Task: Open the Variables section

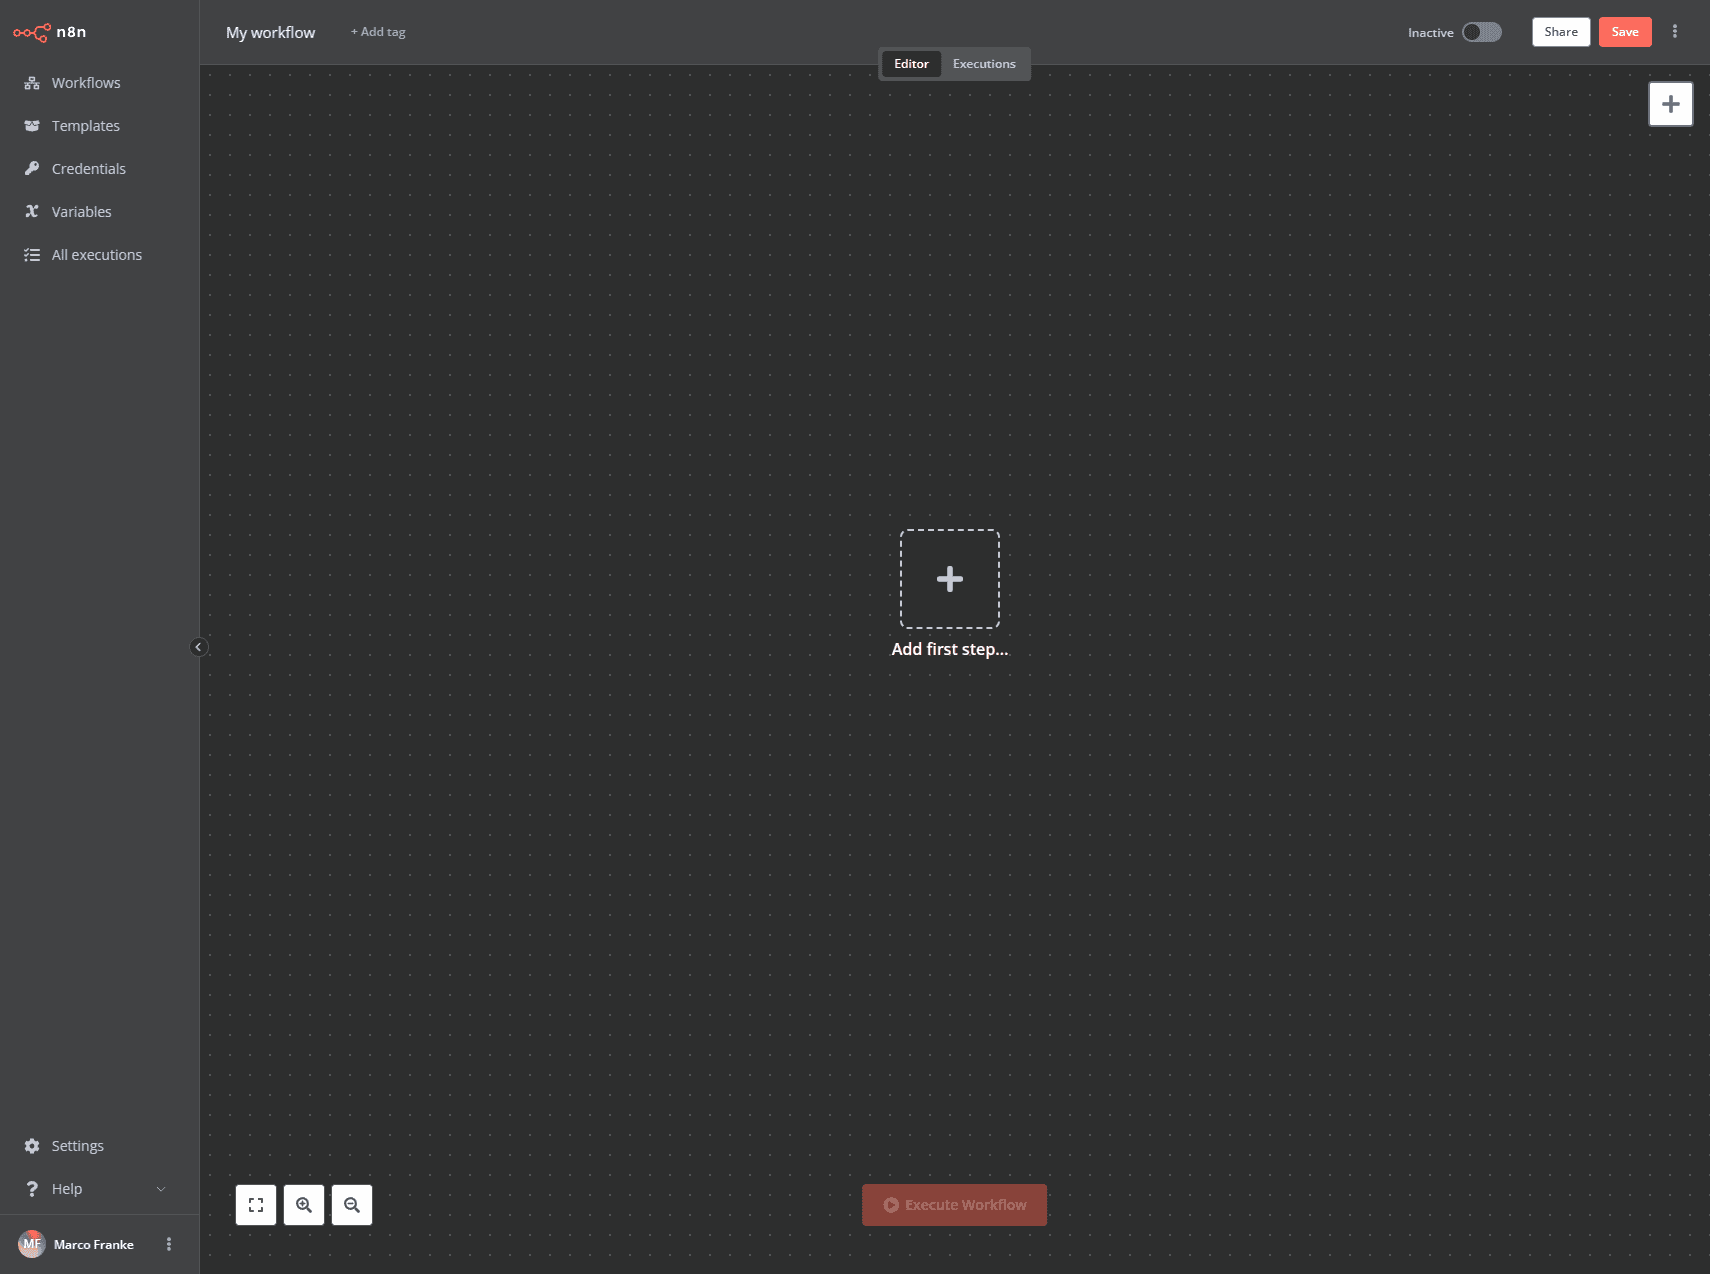Action: pyautogui.click(x=81, y=211)
